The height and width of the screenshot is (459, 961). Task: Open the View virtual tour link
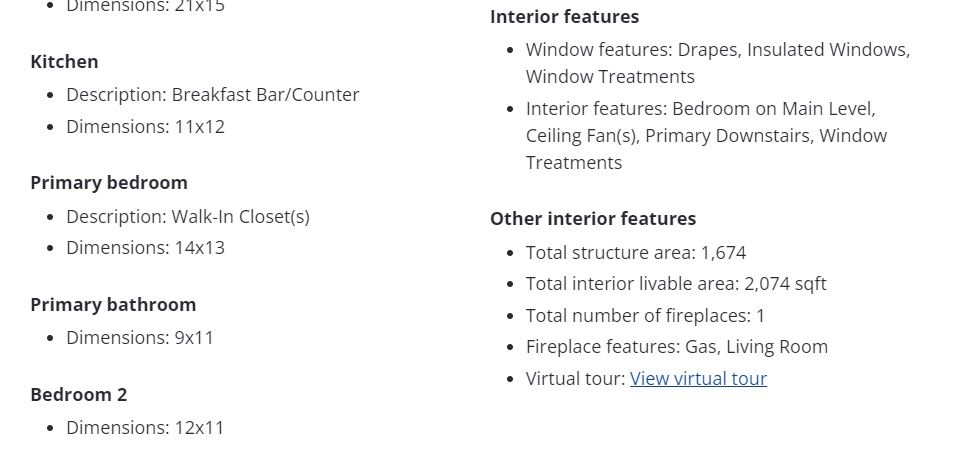[698, 379]
